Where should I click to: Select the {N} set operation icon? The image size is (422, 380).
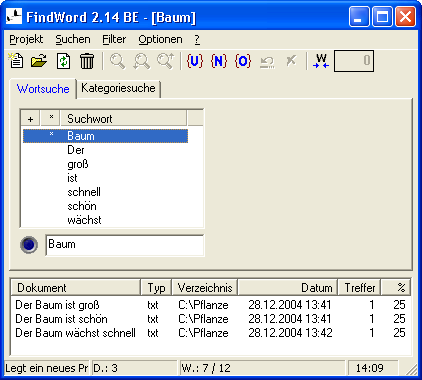point(219,61)
